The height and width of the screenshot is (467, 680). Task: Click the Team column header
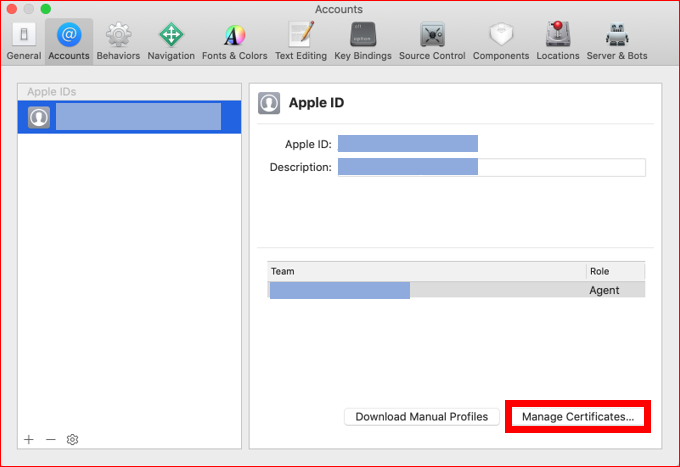[427, 271]
